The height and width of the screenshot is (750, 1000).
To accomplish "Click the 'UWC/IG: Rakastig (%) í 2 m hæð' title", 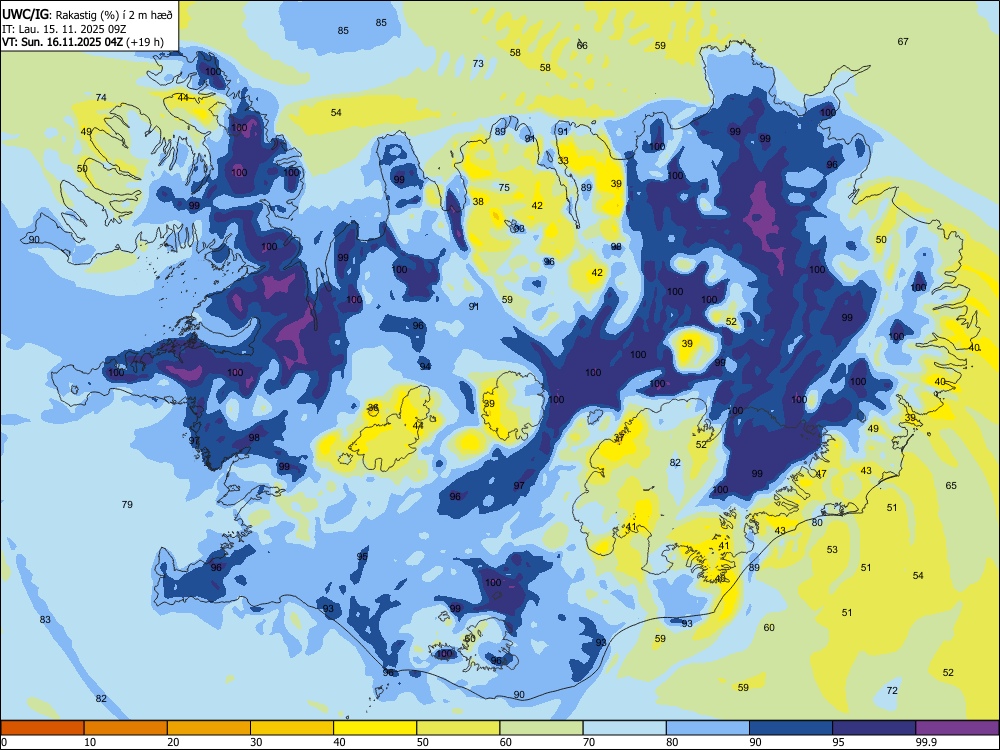I will click(x=87, y=14).
